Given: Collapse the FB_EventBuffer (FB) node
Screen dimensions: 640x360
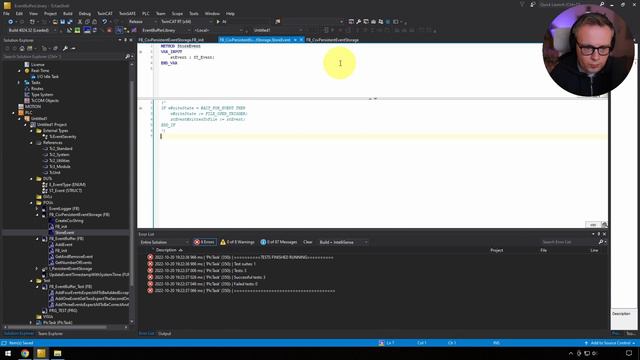Looking at the screenshot, I should (38, 239).
